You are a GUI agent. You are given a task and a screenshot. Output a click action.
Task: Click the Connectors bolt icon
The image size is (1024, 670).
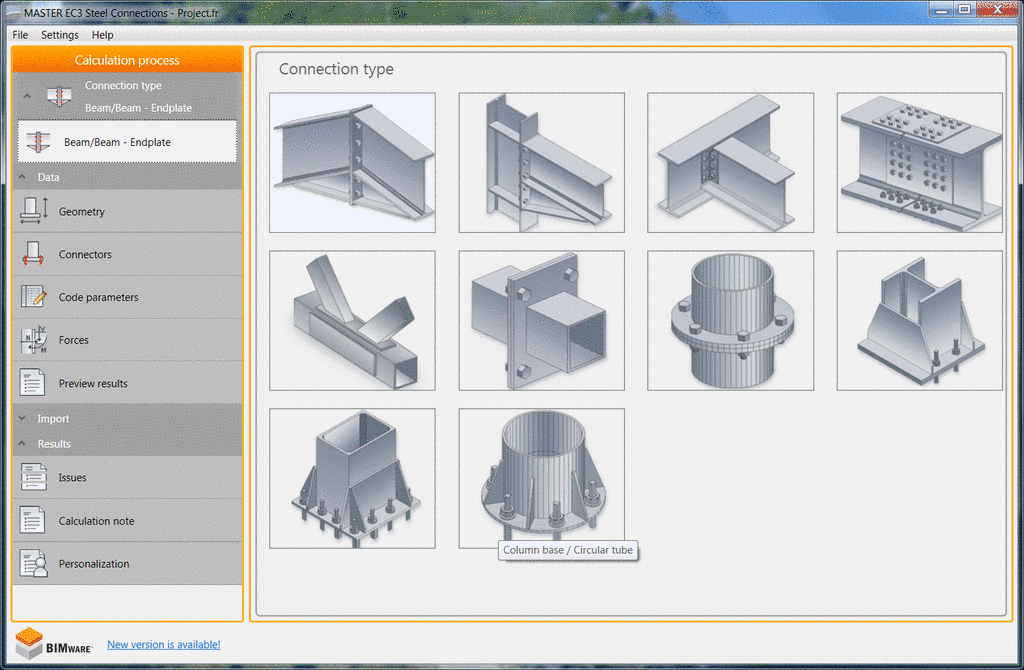33,253
